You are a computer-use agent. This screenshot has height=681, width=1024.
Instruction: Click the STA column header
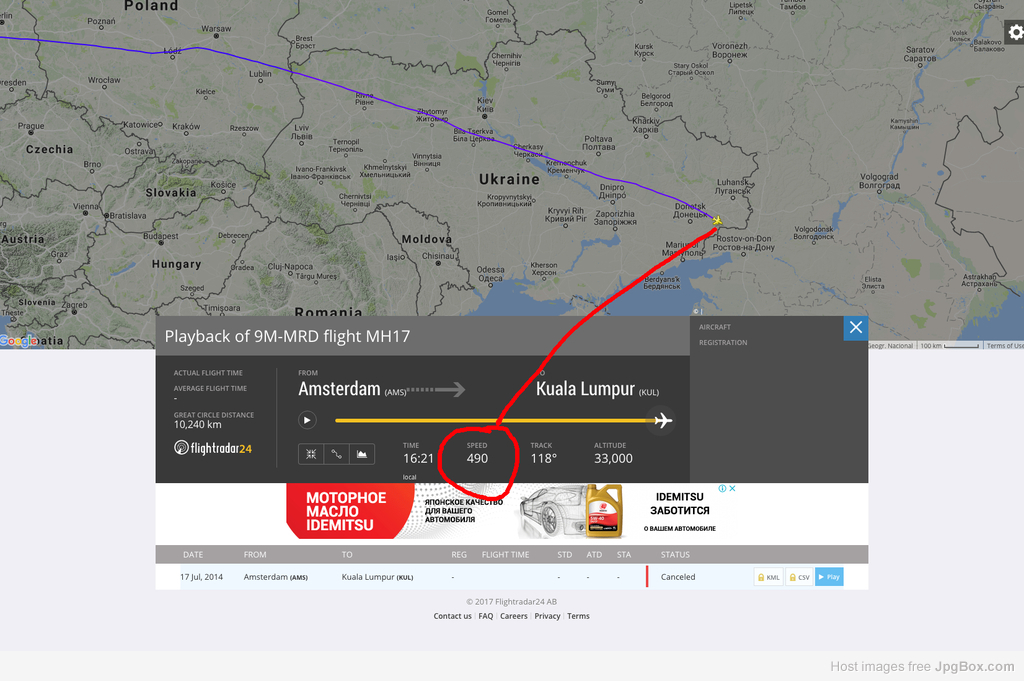point(624,554)
